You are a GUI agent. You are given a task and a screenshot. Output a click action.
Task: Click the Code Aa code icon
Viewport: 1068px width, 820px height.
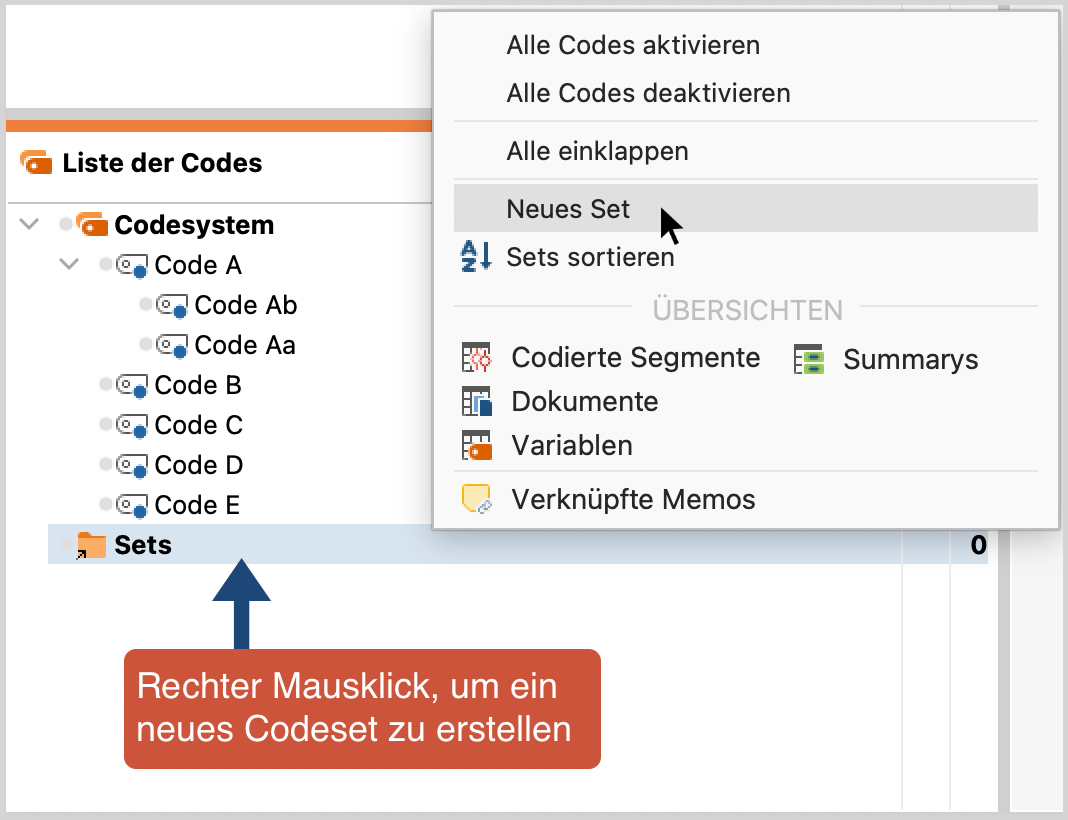click(x=172, y=345)
